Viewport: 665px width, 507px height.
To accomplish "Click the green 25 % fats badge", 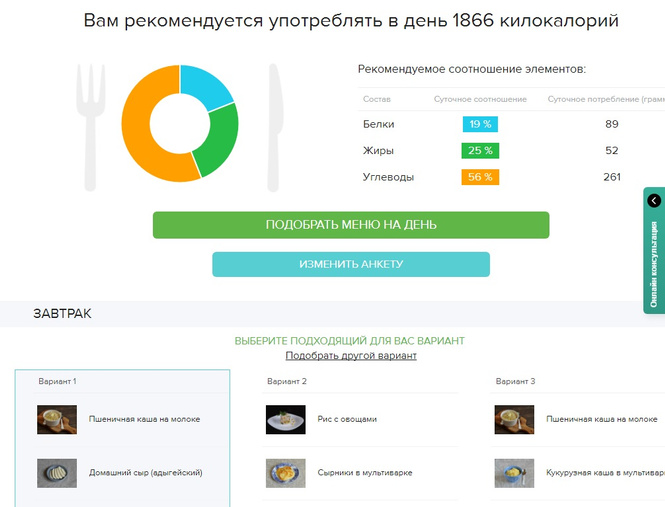I will coord(480,151).
